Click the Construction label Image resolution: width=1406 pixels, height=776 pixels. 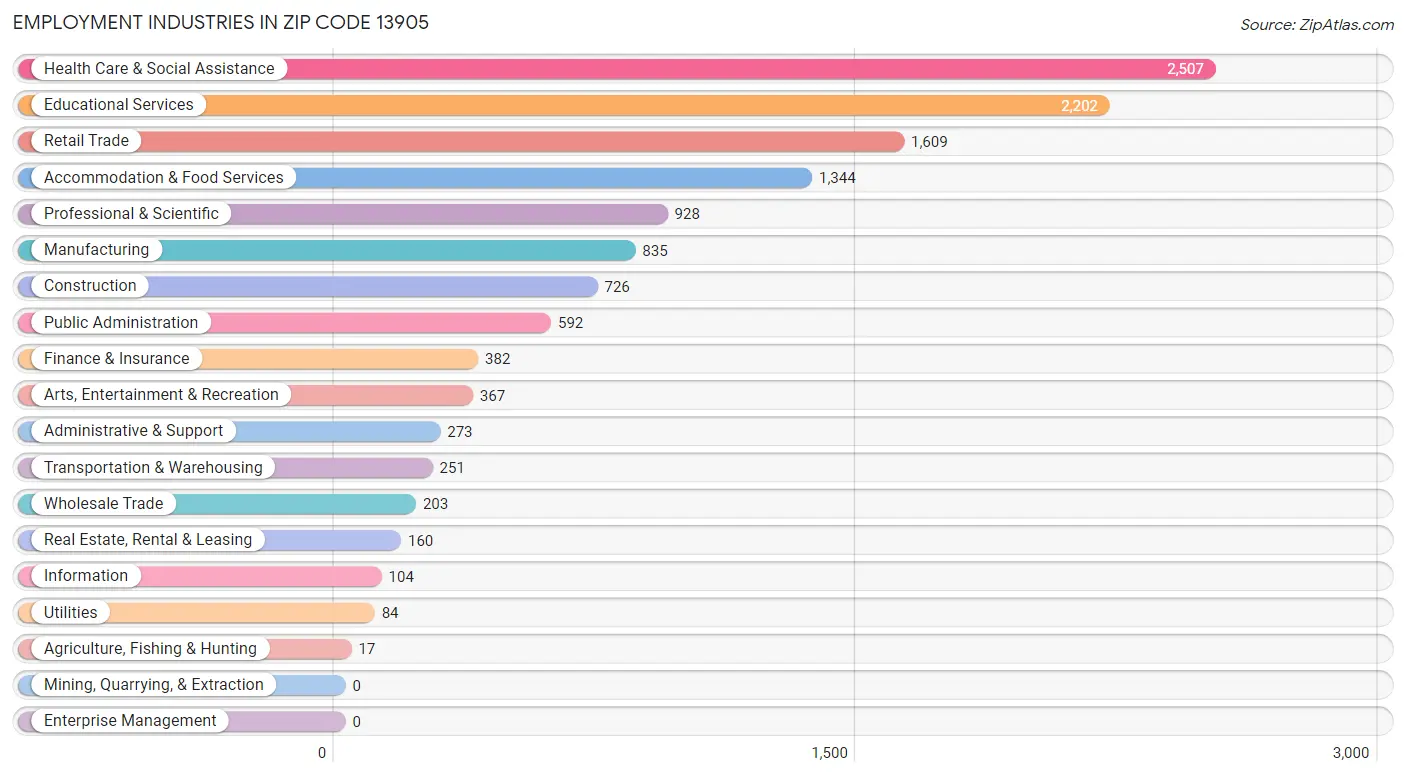(x=90, y=286)
